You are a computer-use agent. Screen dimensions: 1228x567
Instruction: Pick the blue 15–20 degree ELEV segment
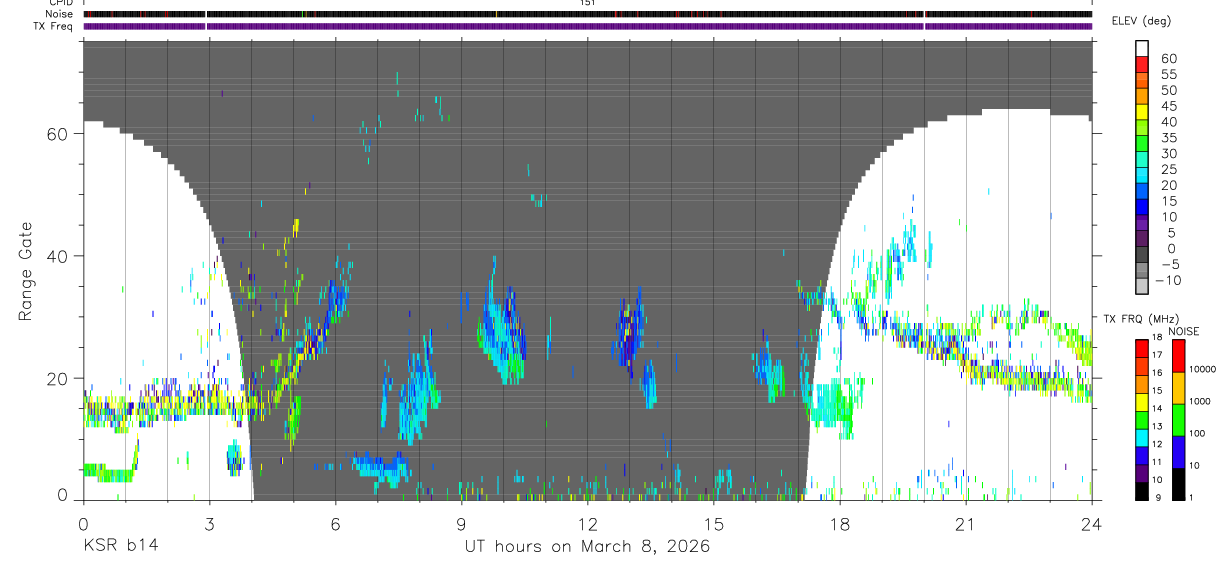click(x=1142, y=193)
